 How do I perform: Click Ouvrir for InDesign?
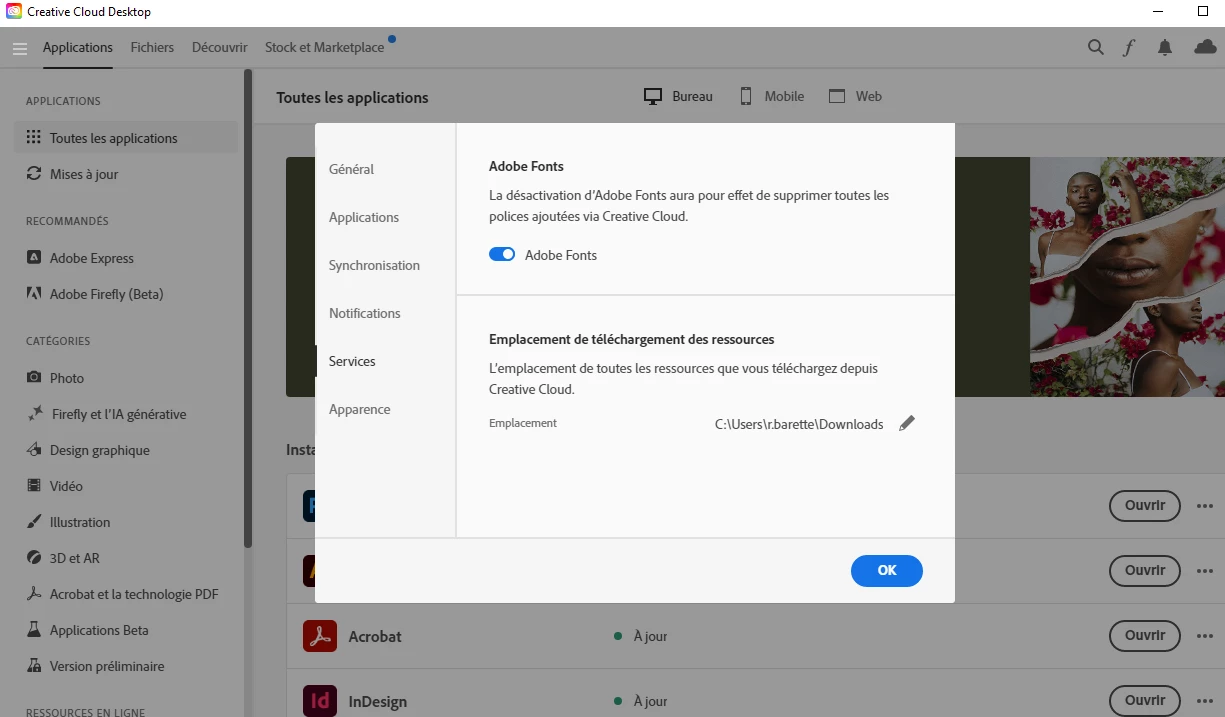point(1145,700)
